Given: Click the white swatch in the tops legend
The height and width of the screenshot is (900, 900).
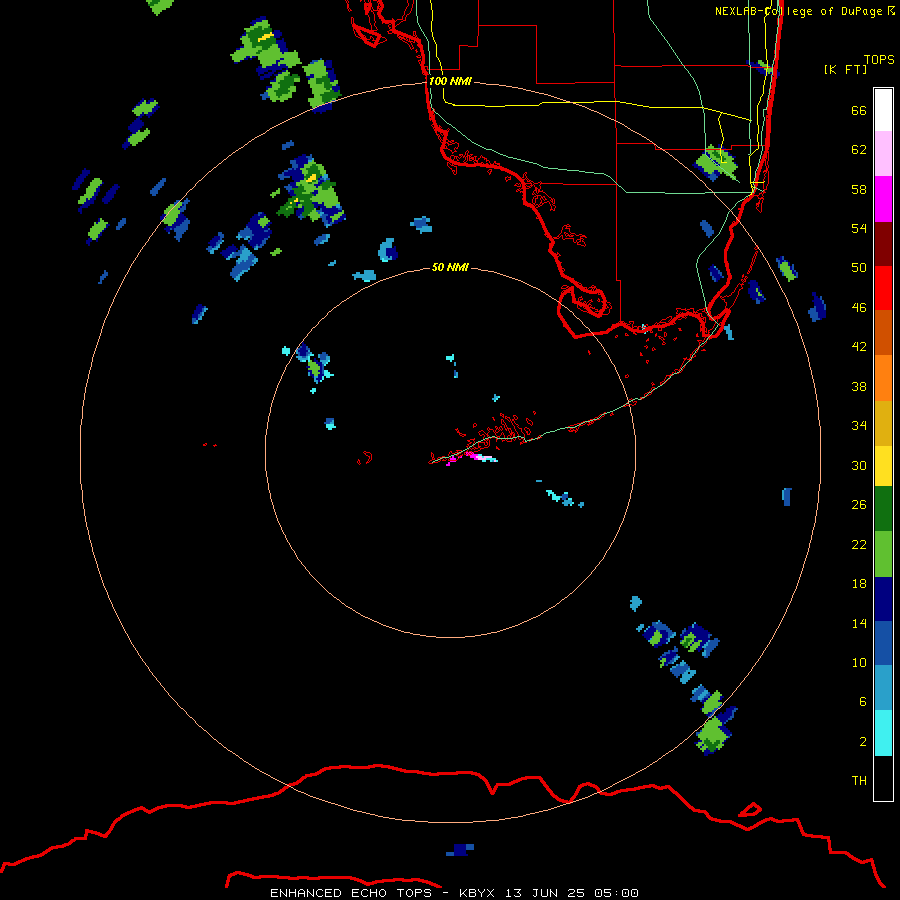Looking at the screenshot, I should click(x=883, y=110).
